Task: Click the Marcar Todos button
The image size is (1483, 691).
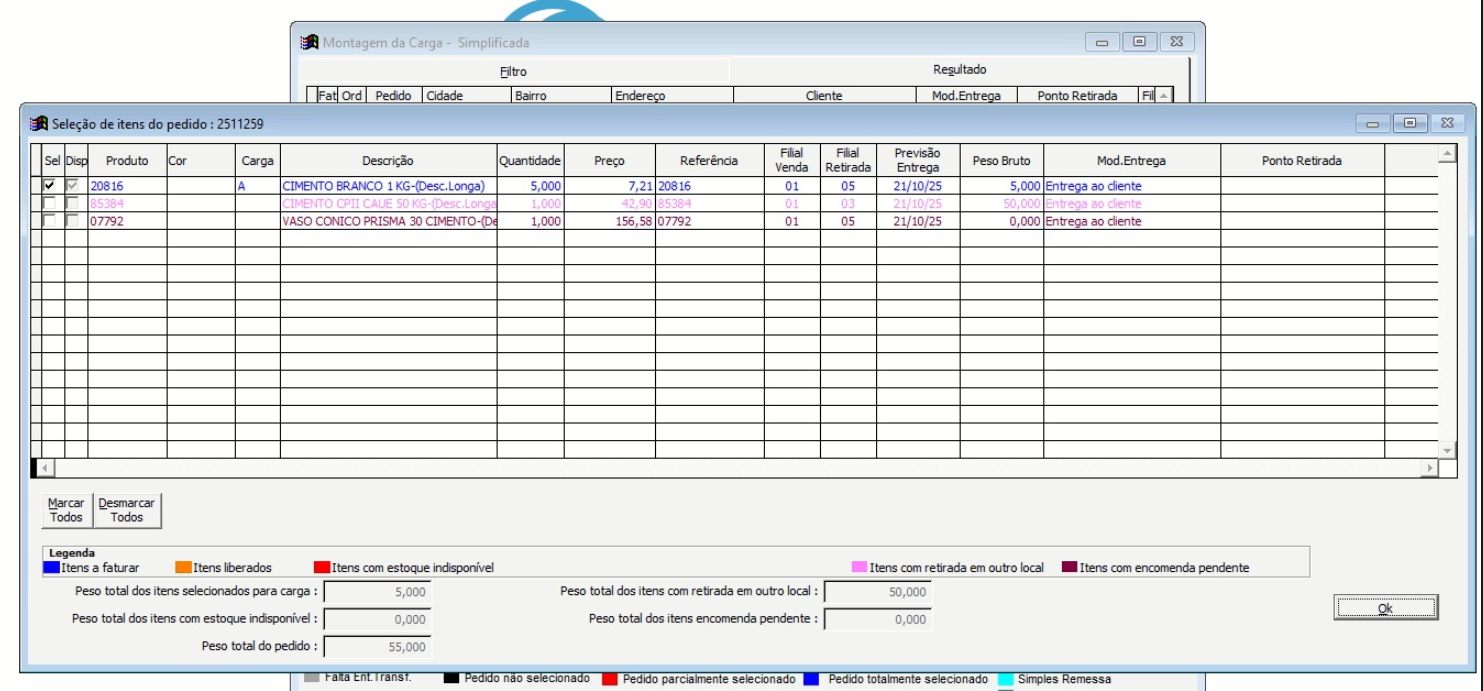Action: (x=66, y=510)
